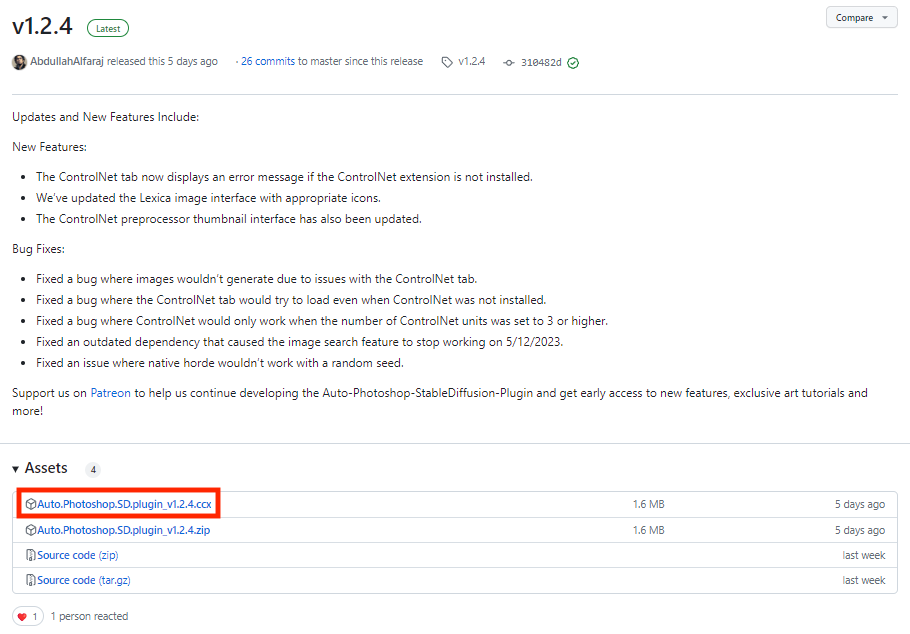Click package icon for the .ccx asset

[31, 504]
